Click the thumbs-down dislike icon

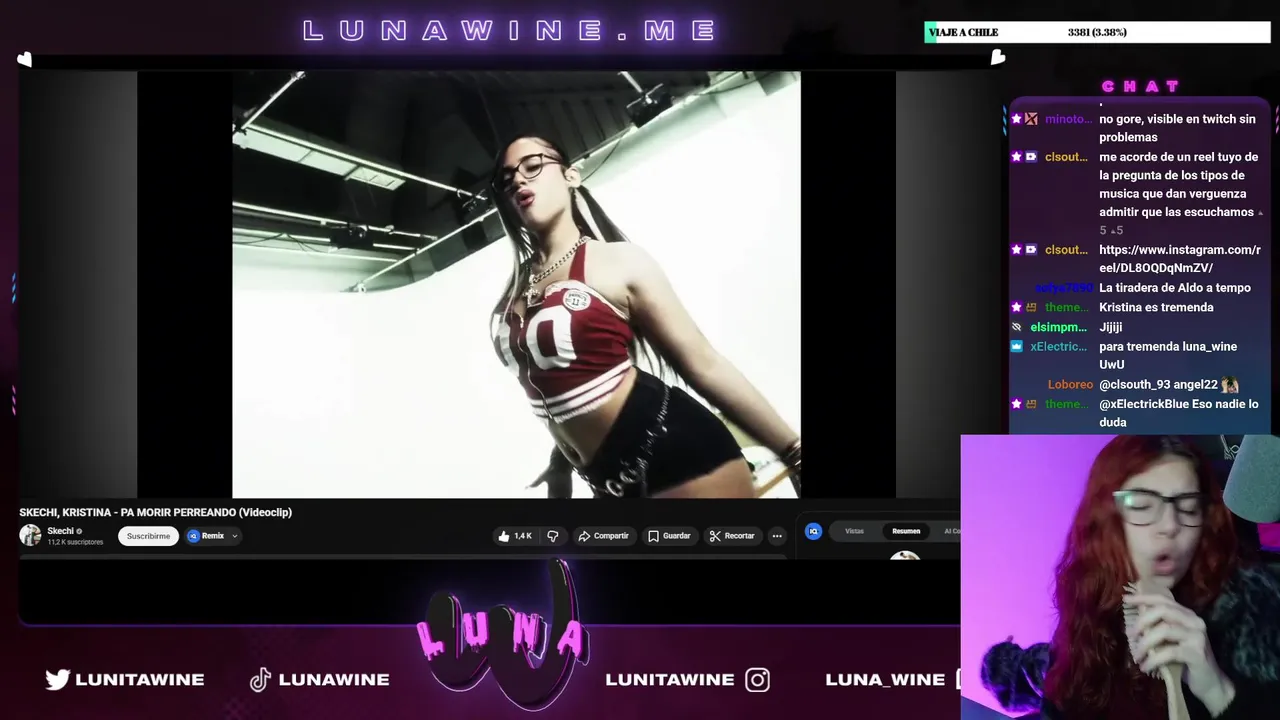click(x=552, y=536)
